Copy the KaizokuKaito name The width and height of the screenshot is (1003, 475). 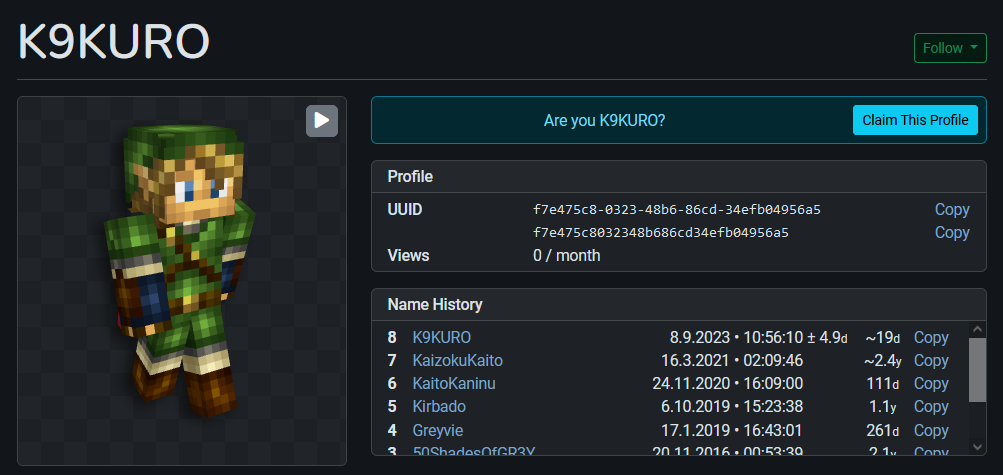click(931, 361)
